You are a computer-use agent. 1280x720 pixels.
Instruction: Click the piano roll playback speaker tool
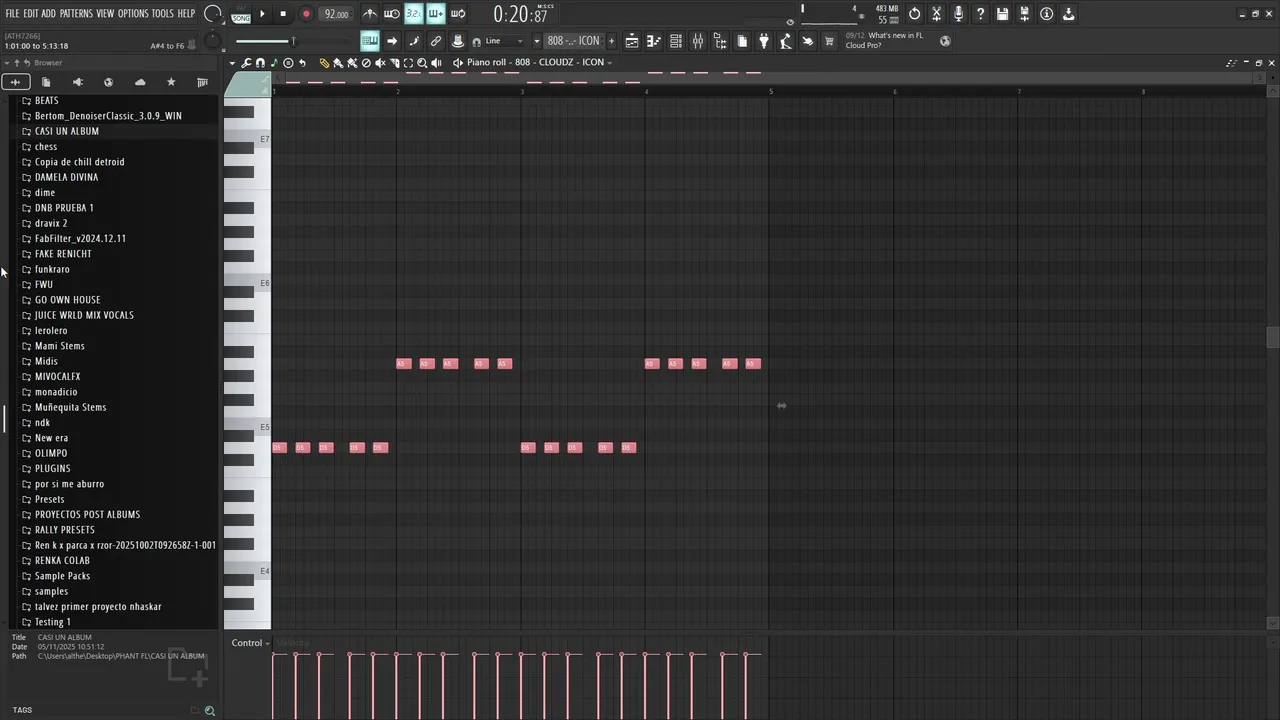(436, 63)
